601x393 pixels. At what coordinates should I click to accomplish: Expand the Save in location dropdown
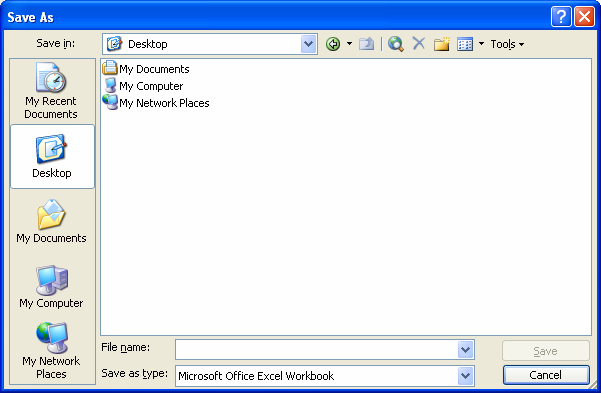[x=309, y=44]
